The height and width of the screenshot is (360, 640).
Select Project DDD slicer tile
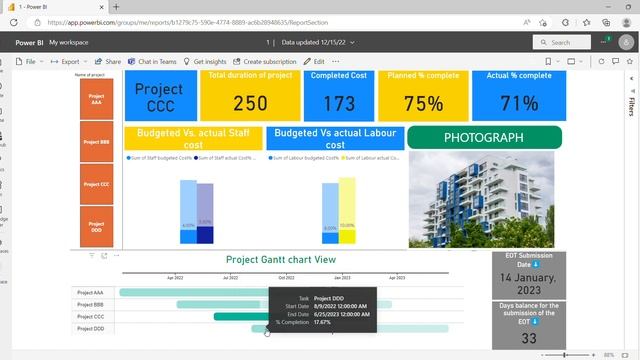97,227
